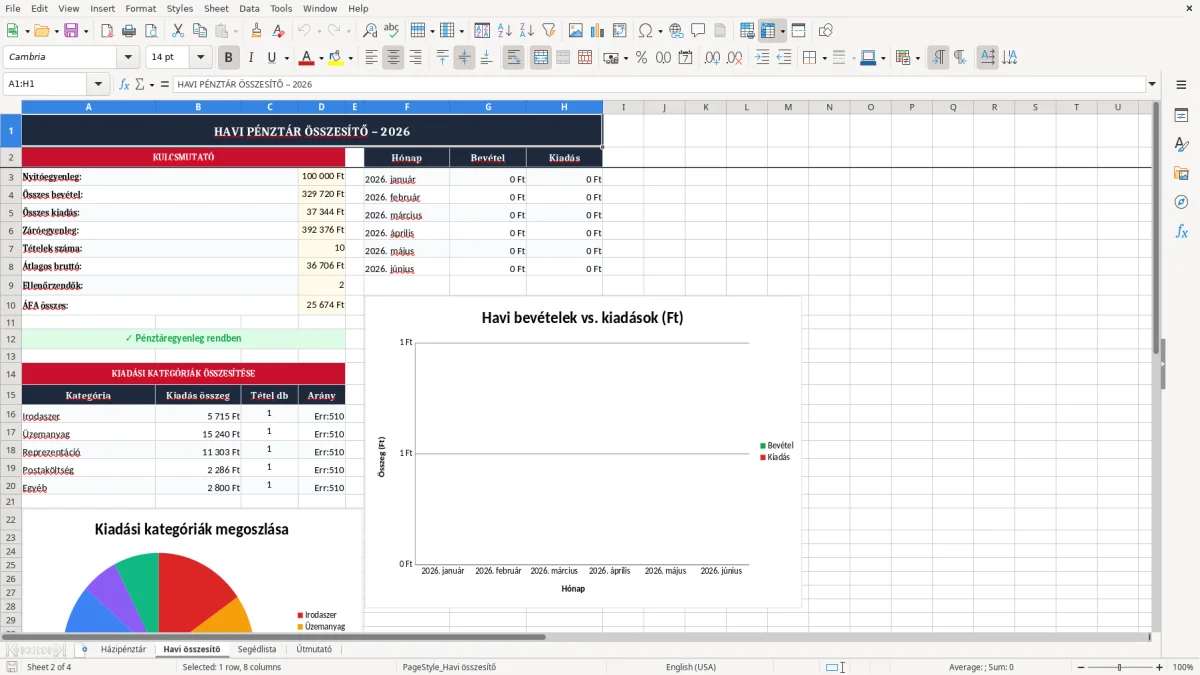Switch to Segédlista sheet tab
Viewport: 1200px width, 675px height.
point(257,649)
